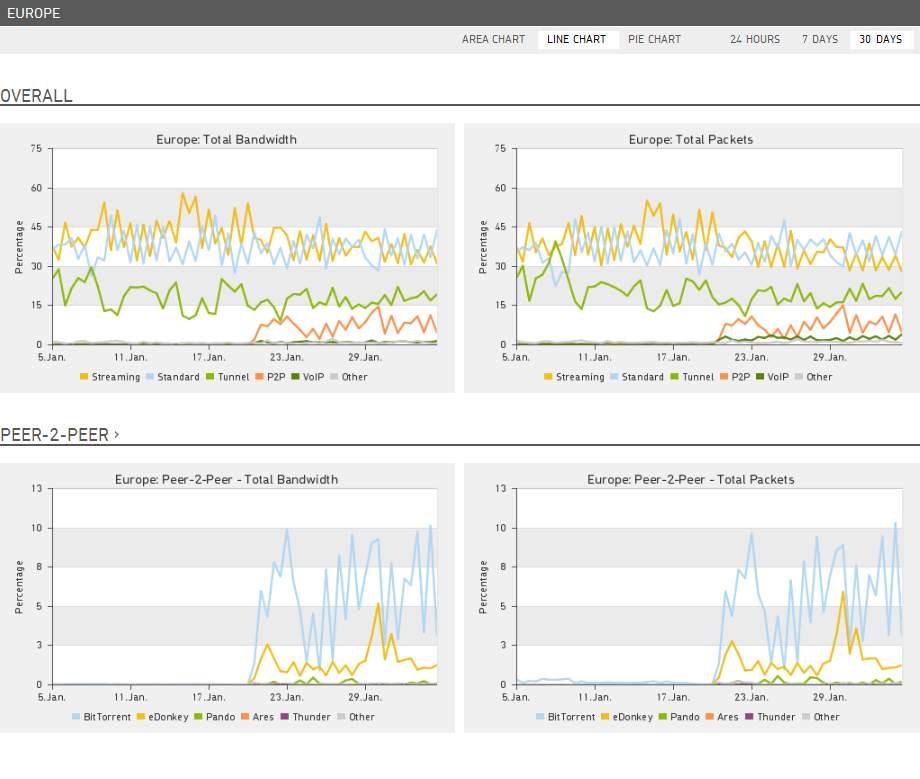Screen dimensions: 920x779
Task: Click the "Europe: Total Bandwidth" chart title
Action: pos(226,140)
